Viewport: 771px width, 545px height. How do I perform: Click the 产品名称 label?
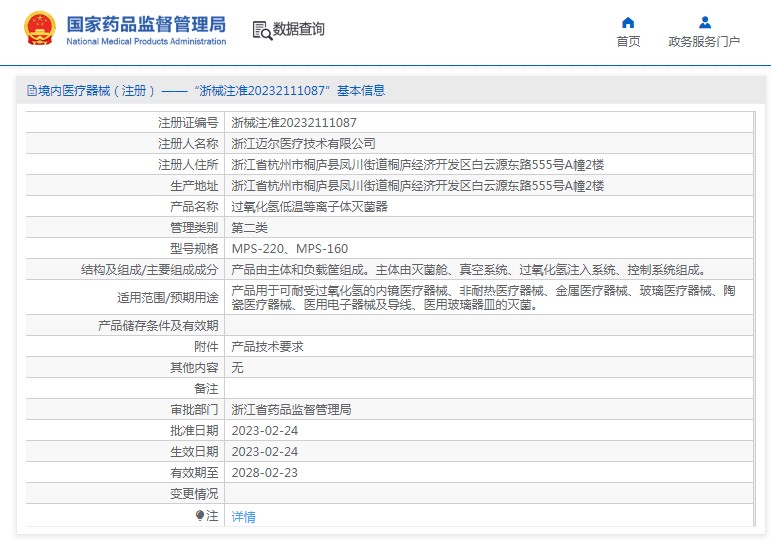pos(194,207)
